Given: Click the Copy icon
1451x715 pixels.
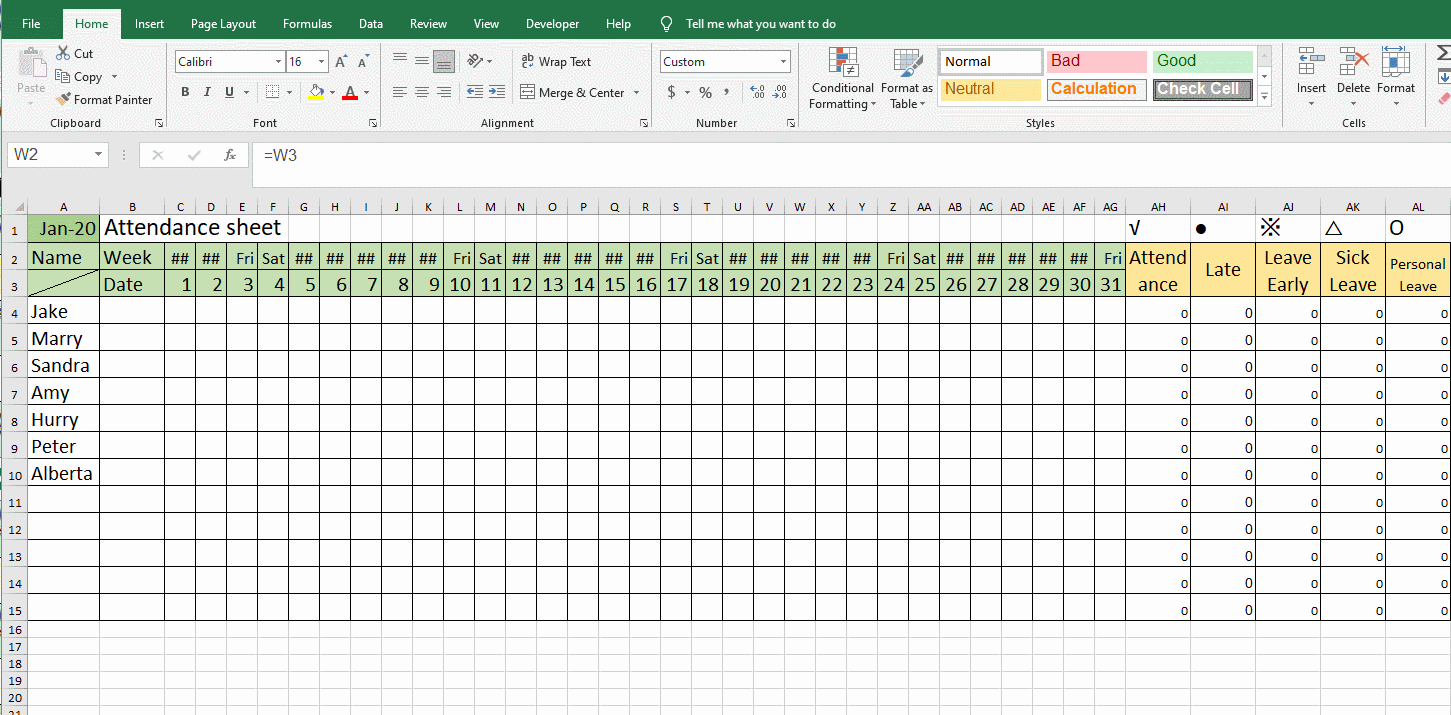Looking at the screenshot, I should point(63,76).
